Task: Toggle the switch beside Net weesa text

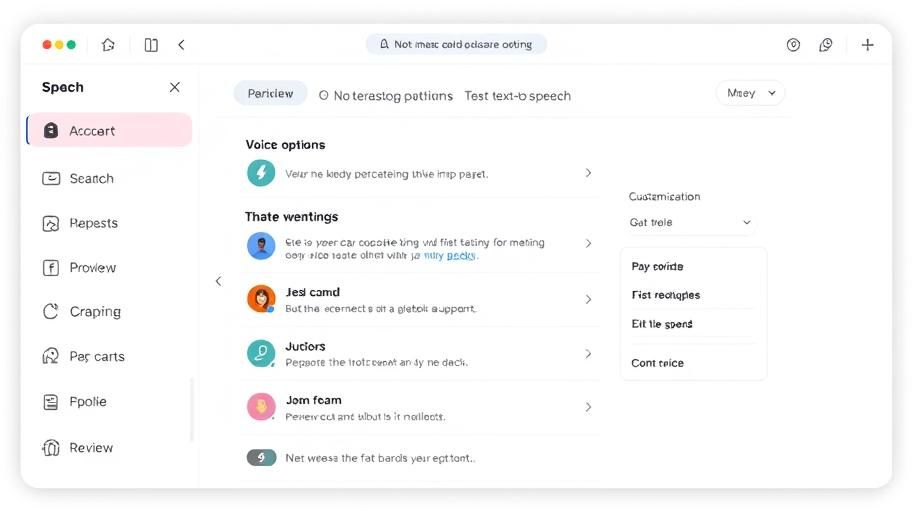Action: (x=261, y=457)
